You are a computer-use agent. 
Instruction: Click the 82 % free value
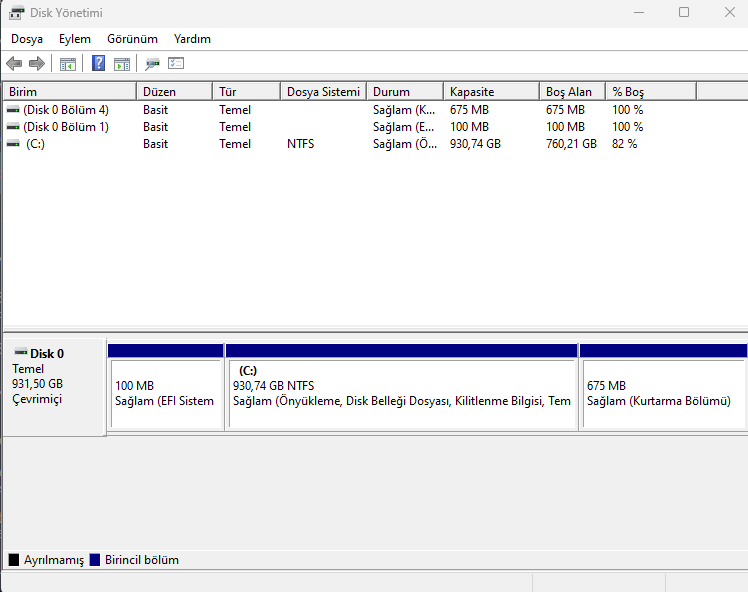[624, 144]
